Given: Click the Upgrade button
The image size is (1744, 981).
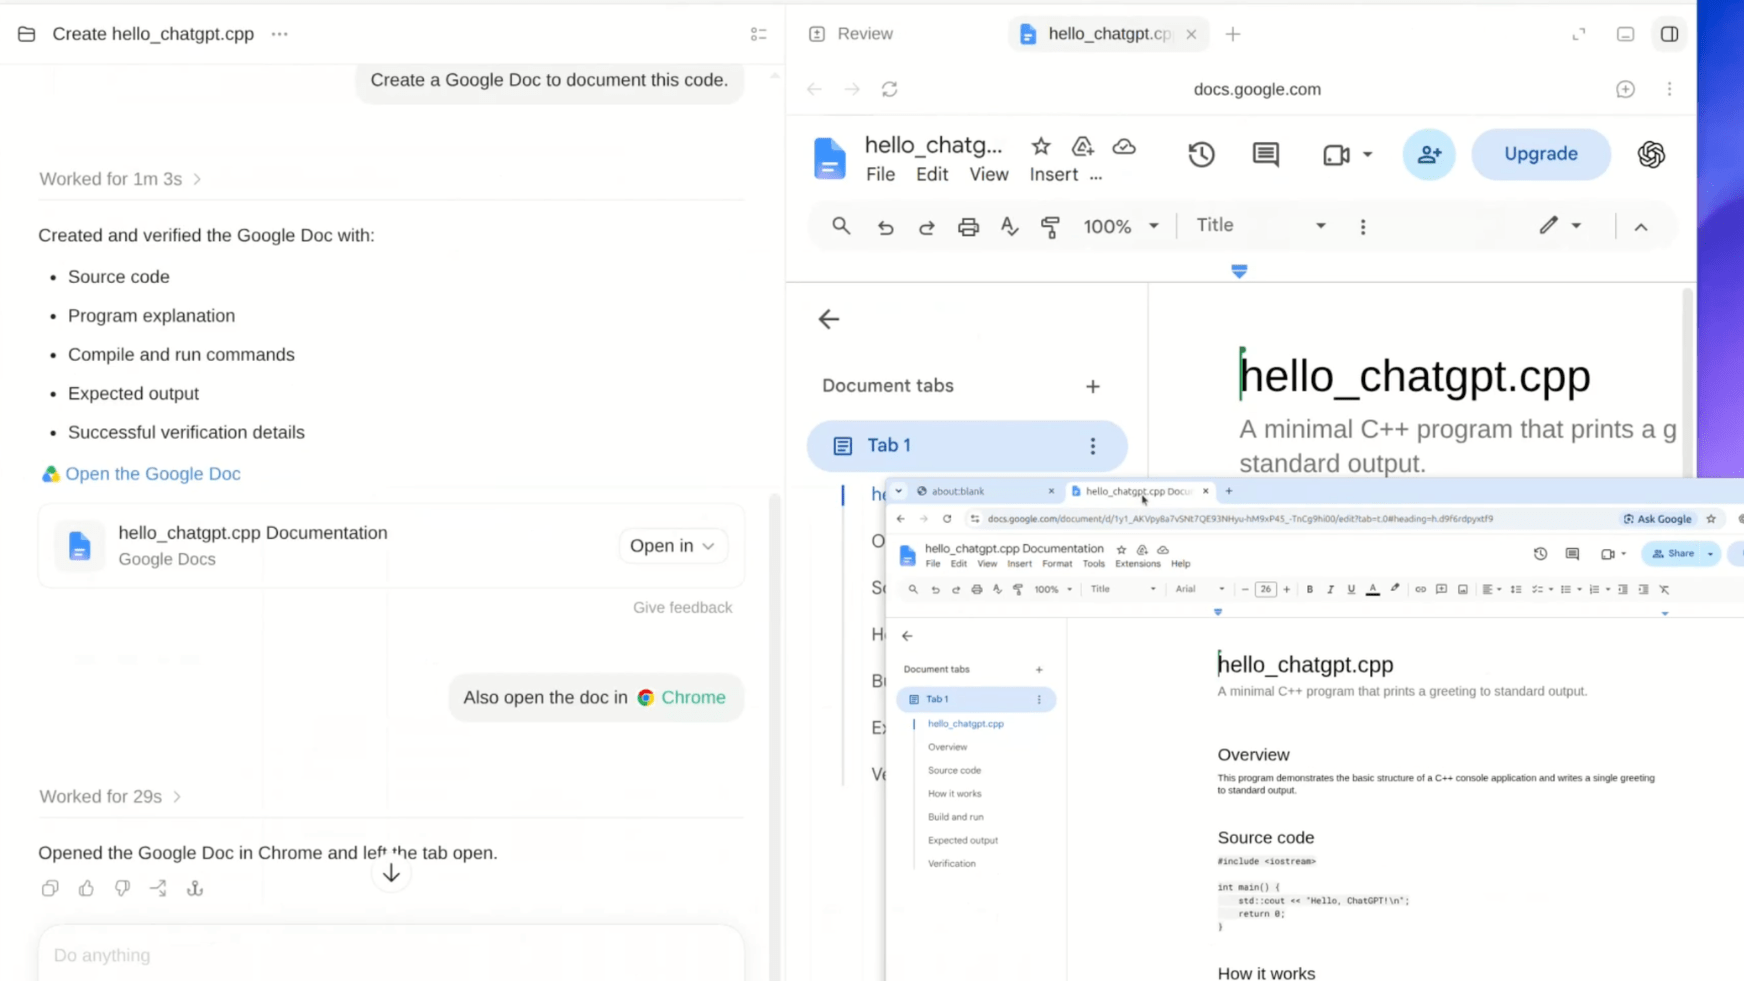Looking at the screenshot, I should (1541, 154).
